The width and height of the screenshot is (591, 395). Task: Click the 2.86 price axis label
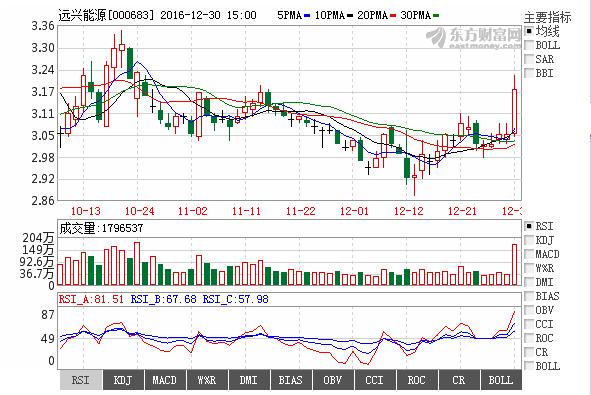pos(43,200)
